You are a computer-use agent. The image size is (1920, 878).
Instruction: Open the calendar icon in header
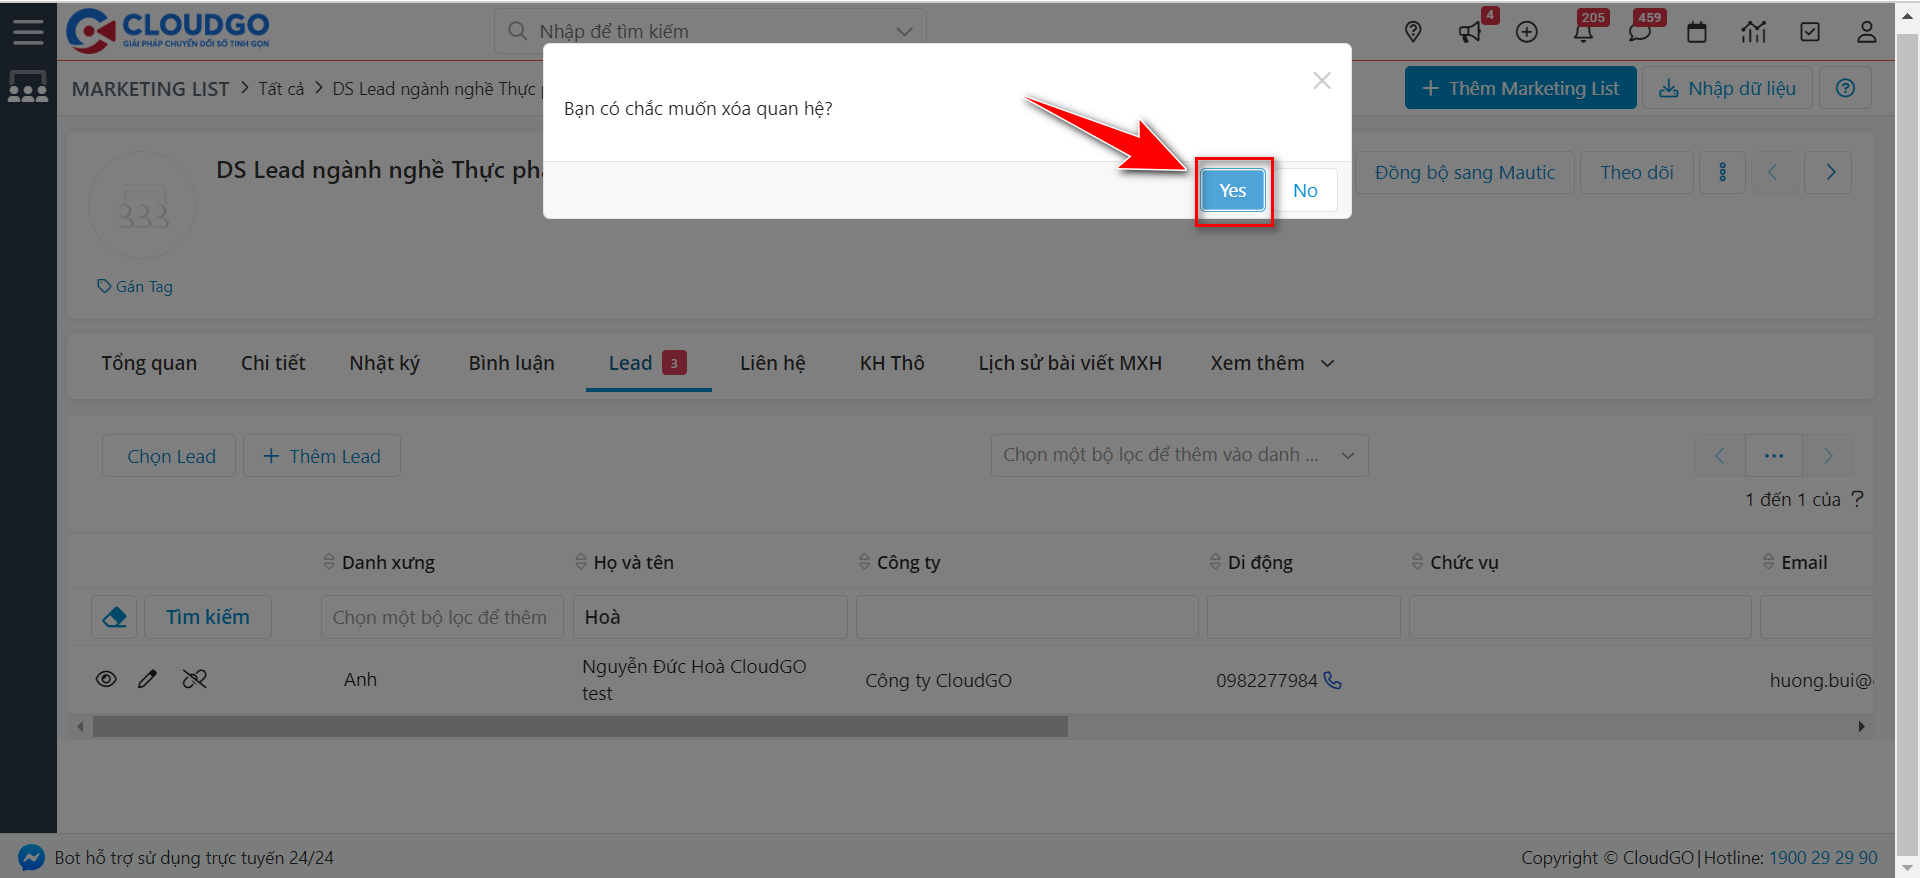click(1696, 32)
